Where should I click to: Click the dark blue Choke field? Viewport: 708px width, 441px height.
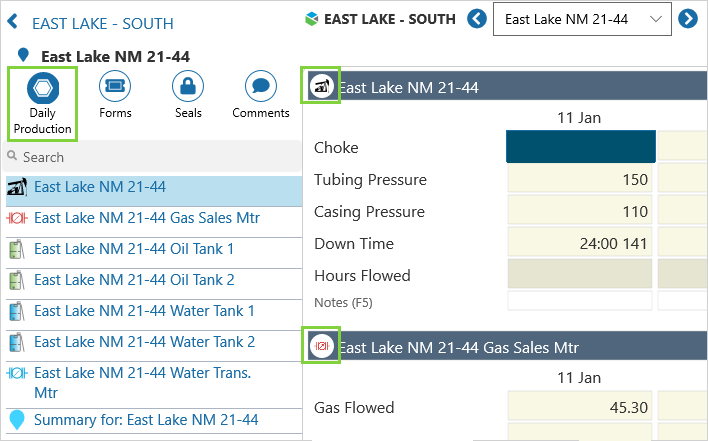click(x=581, y=147)
